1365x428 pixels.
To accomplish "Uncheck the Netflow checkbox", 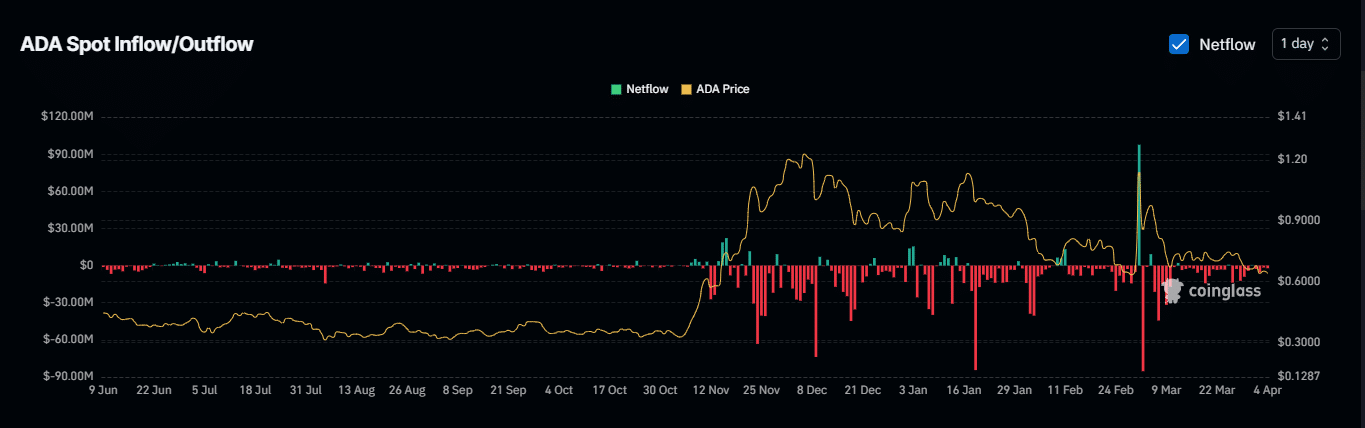I will [x=1179, y=44].
